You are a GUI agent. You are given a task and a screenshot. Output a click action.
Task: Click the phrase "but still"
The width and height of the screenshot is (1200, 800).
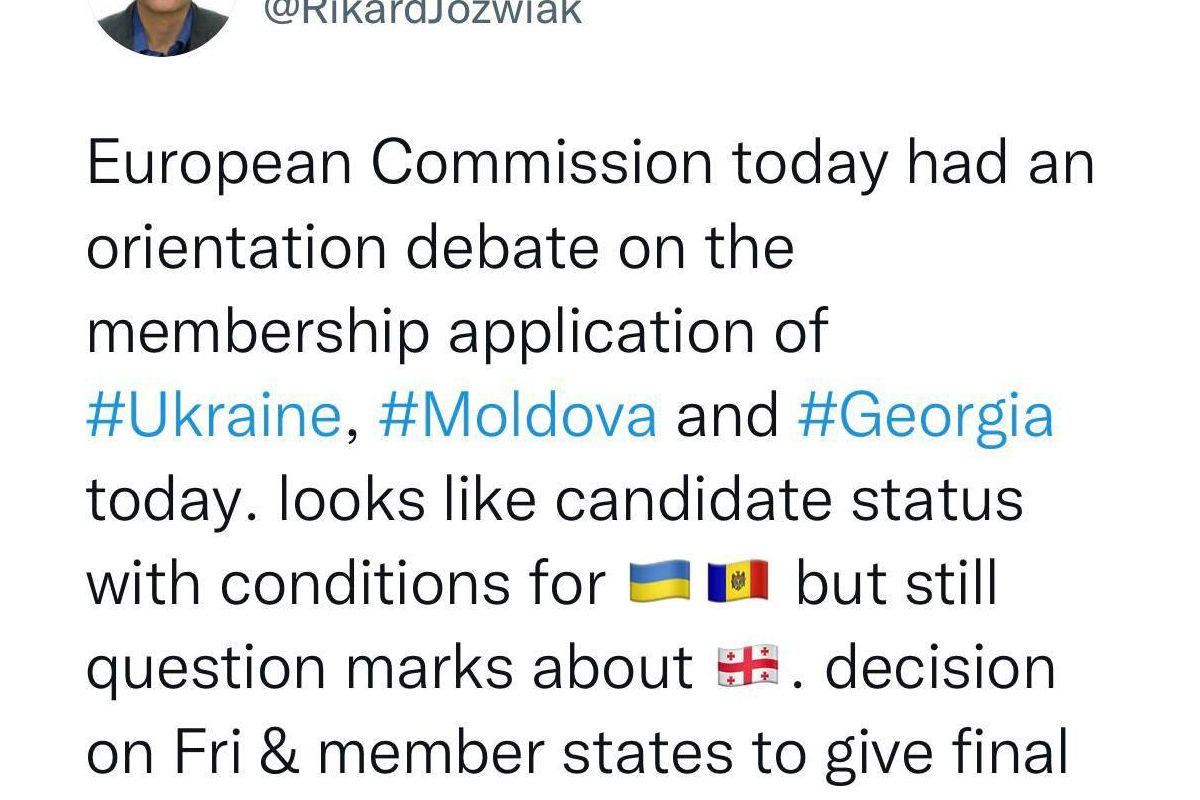(896, 583)
